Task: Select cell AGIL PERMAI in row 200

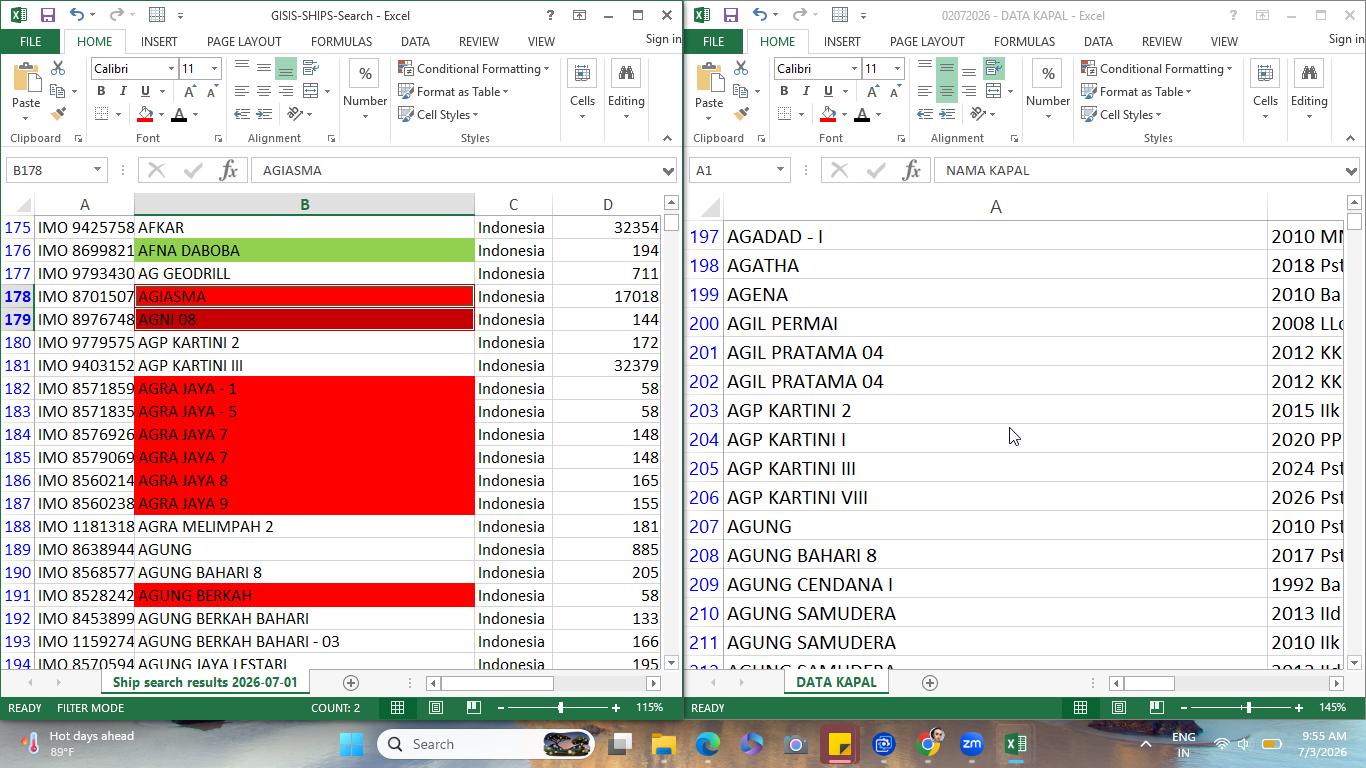Action: 995,323
